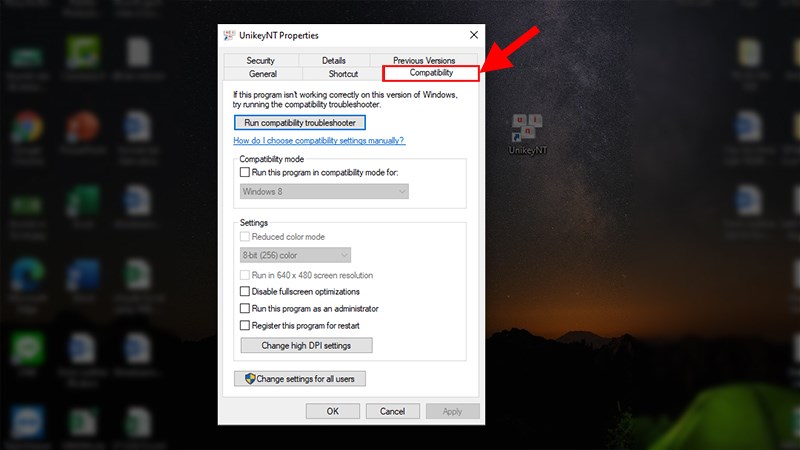The height and width of the screenshot is (450, 800).
Task: Check Register this program for restart
Action: pyautogui.click(x=245, y=326)
